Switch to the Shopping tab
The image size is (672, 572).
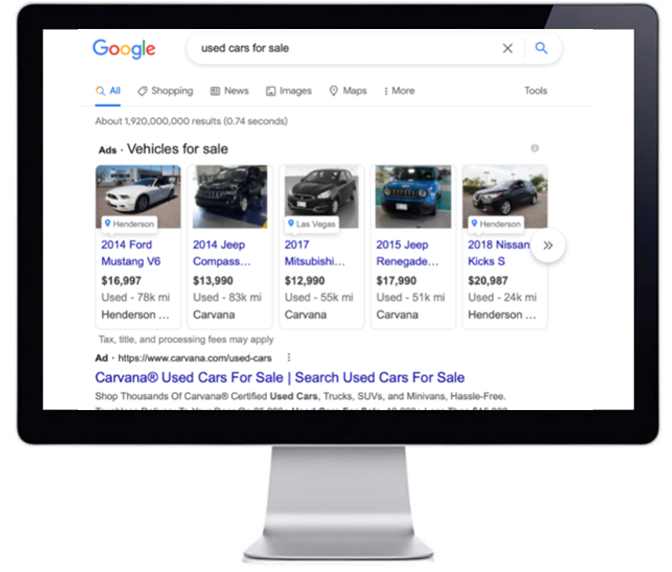click(x=165, y=91)
